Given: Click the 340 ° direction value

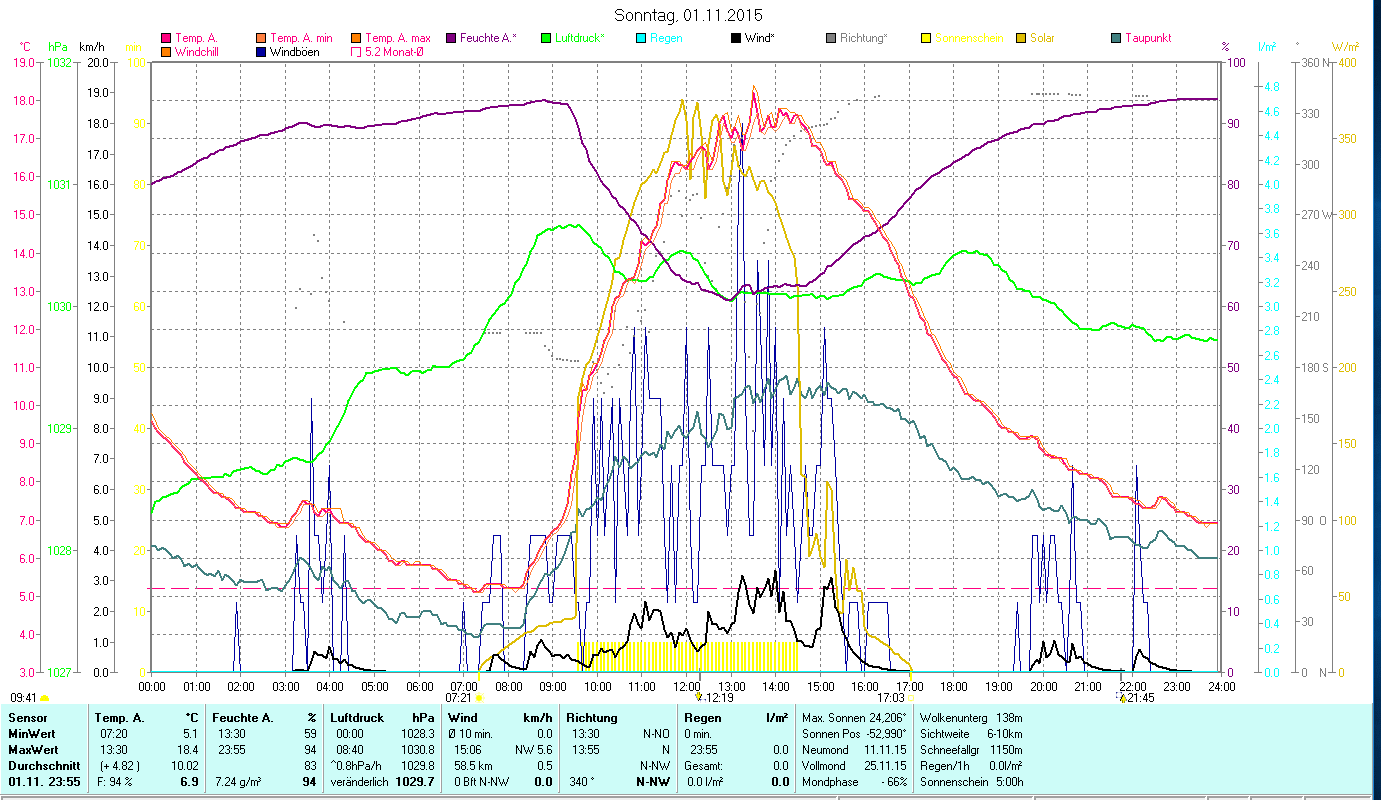Looking at the screenshot, I should point(580,782).
